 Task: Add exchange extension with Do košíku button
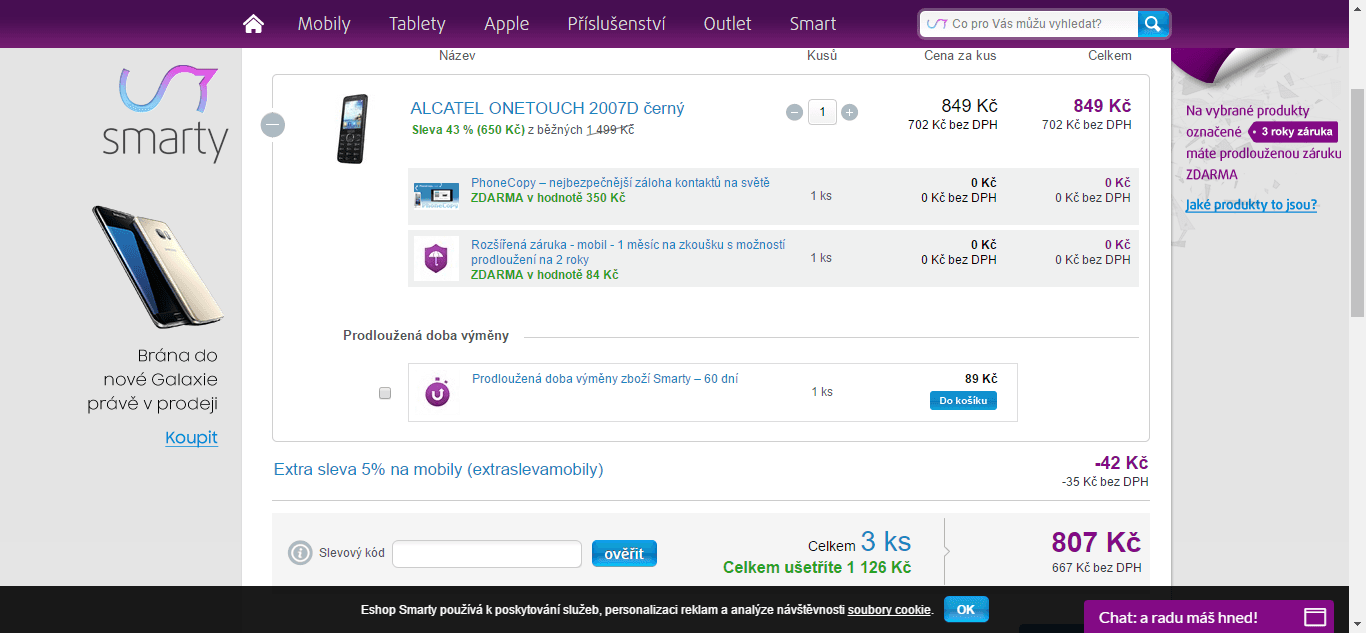963,400
